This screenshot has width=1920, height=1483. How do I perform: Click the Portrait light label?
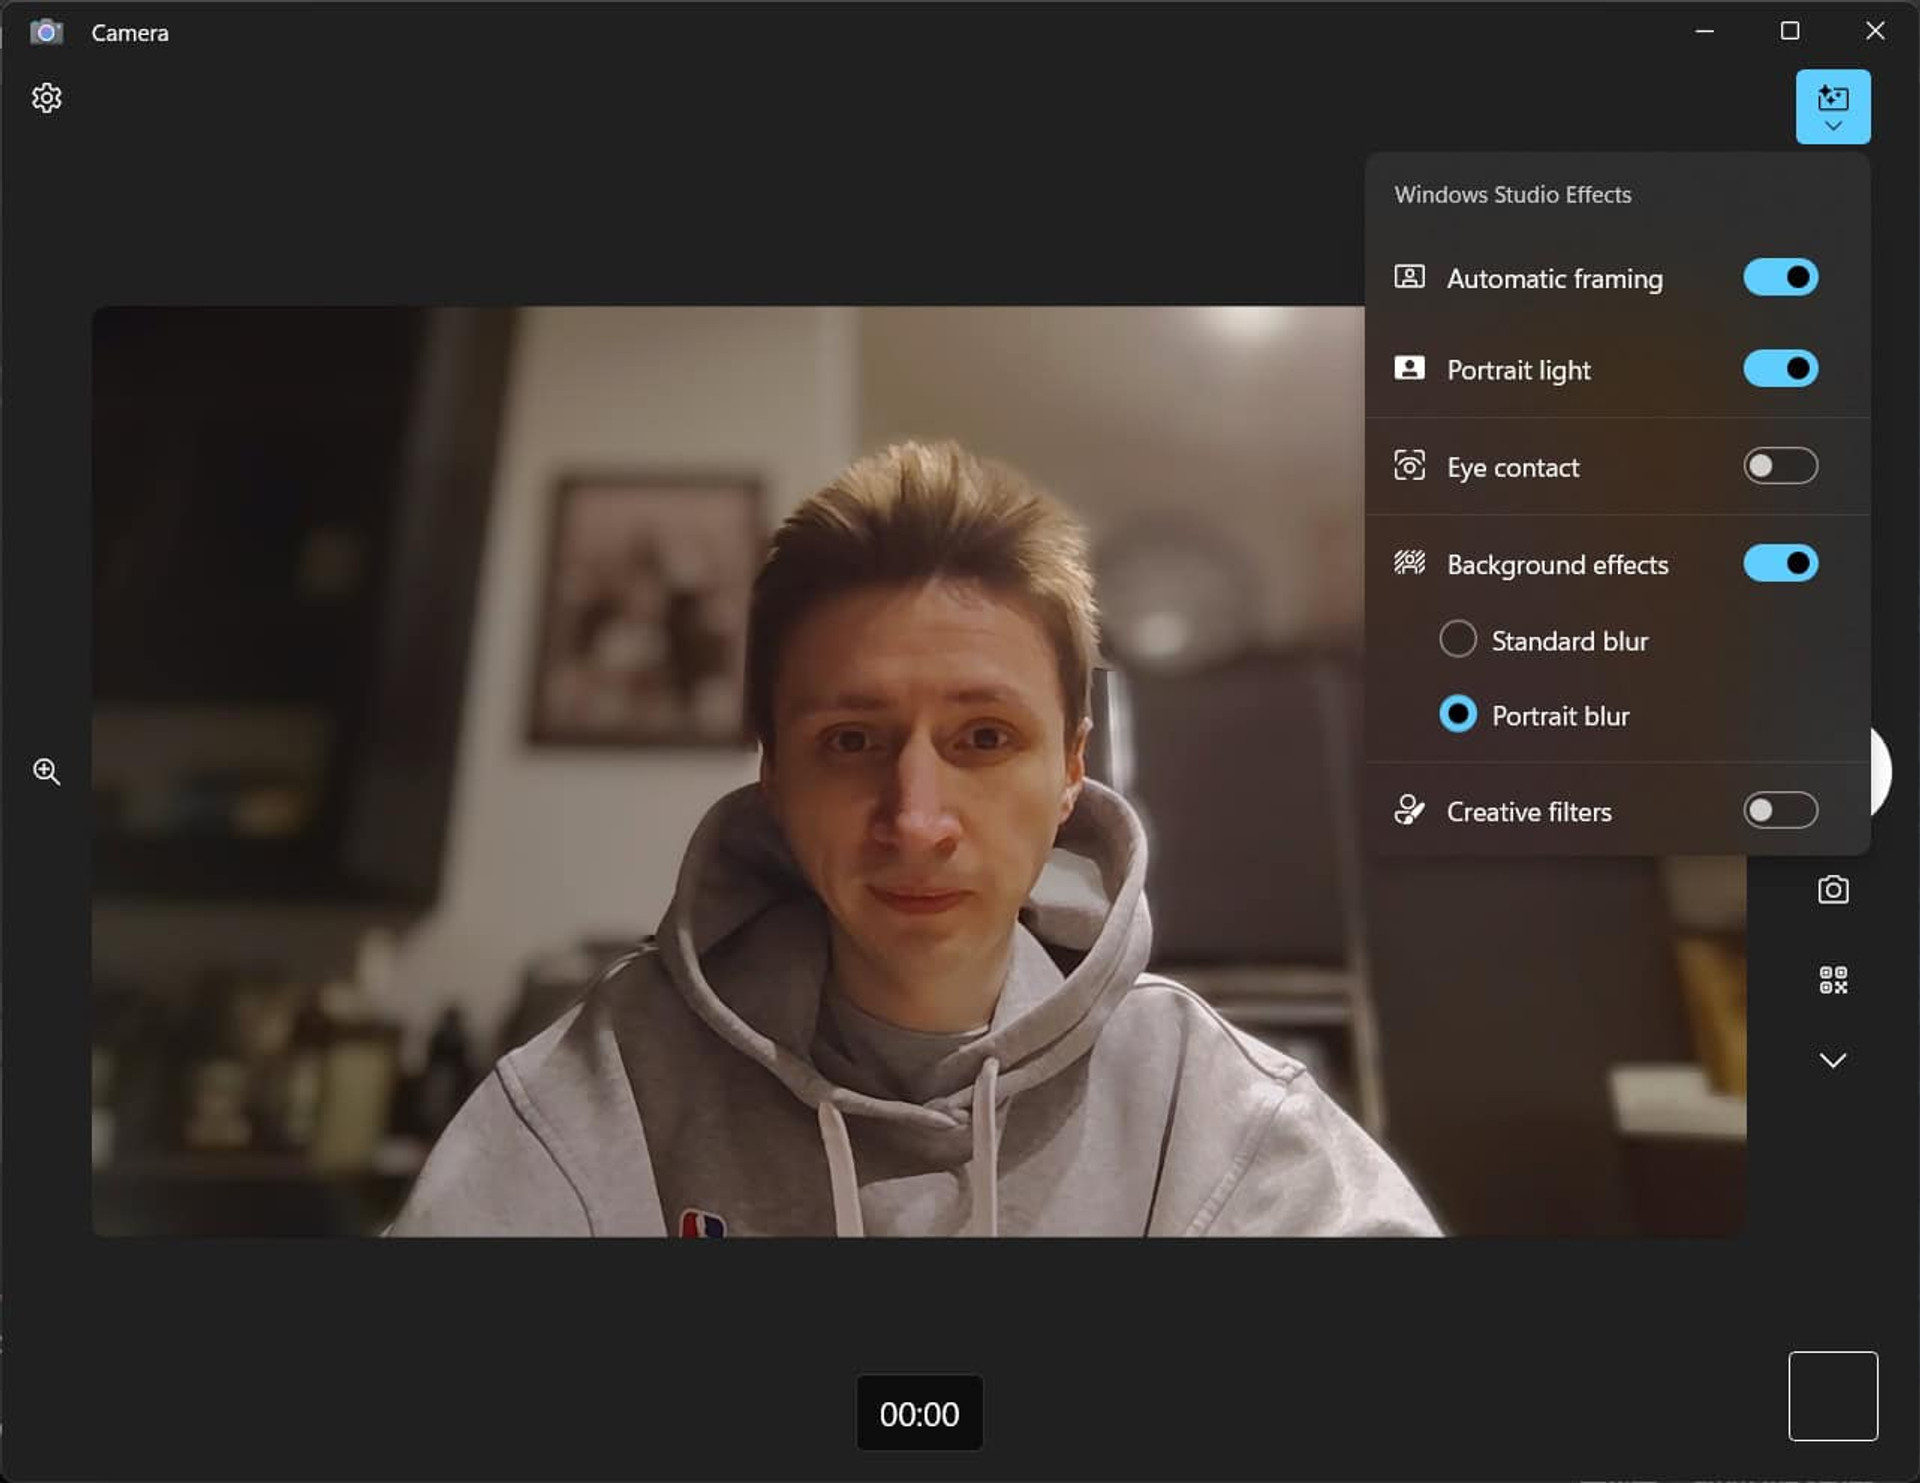(1518, 371)
